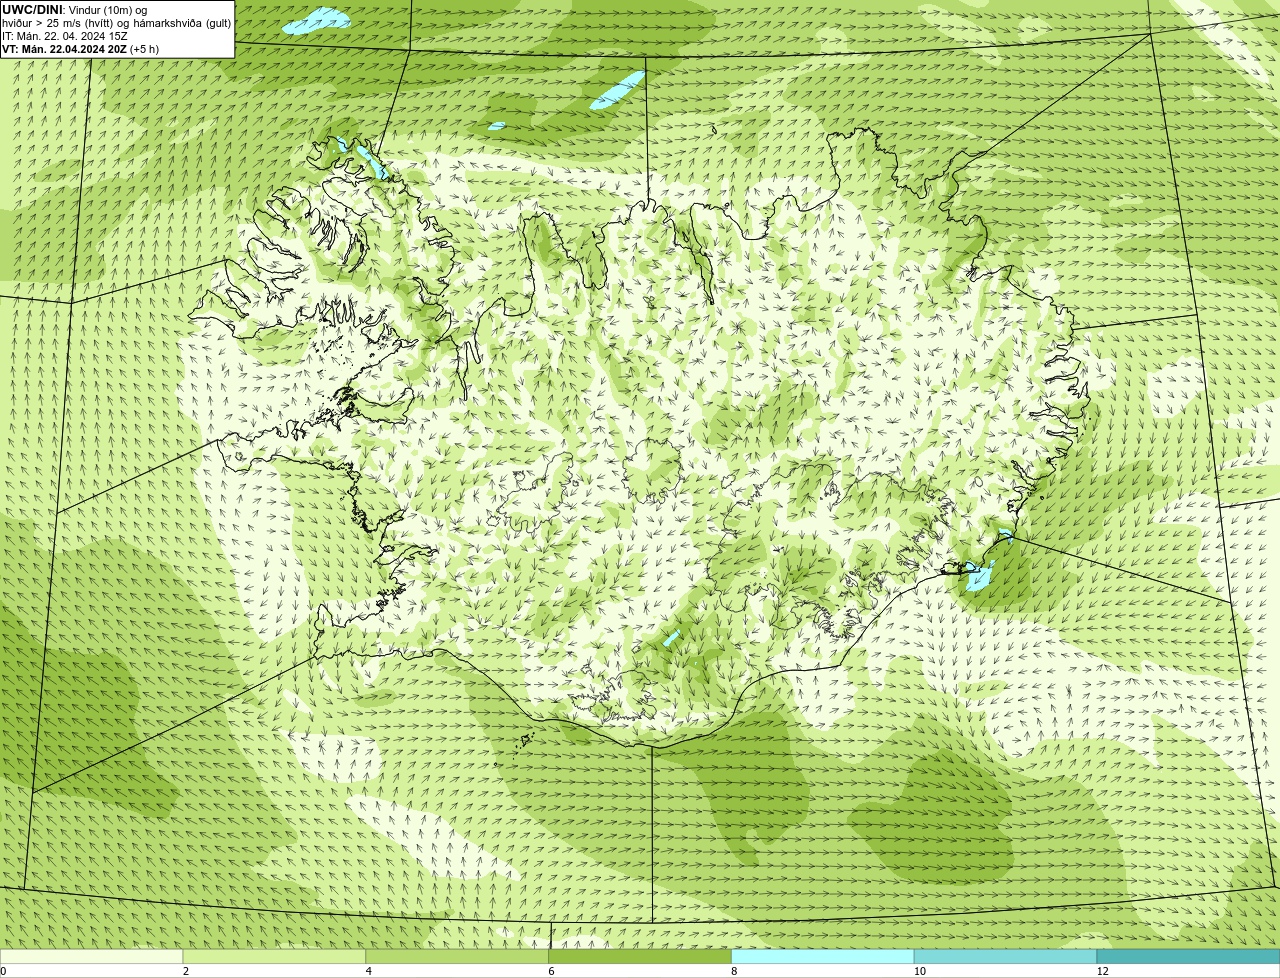Click the '8' label under the color scale
1280x978 pixels.
pyautogui.click(x=733, y=971)
